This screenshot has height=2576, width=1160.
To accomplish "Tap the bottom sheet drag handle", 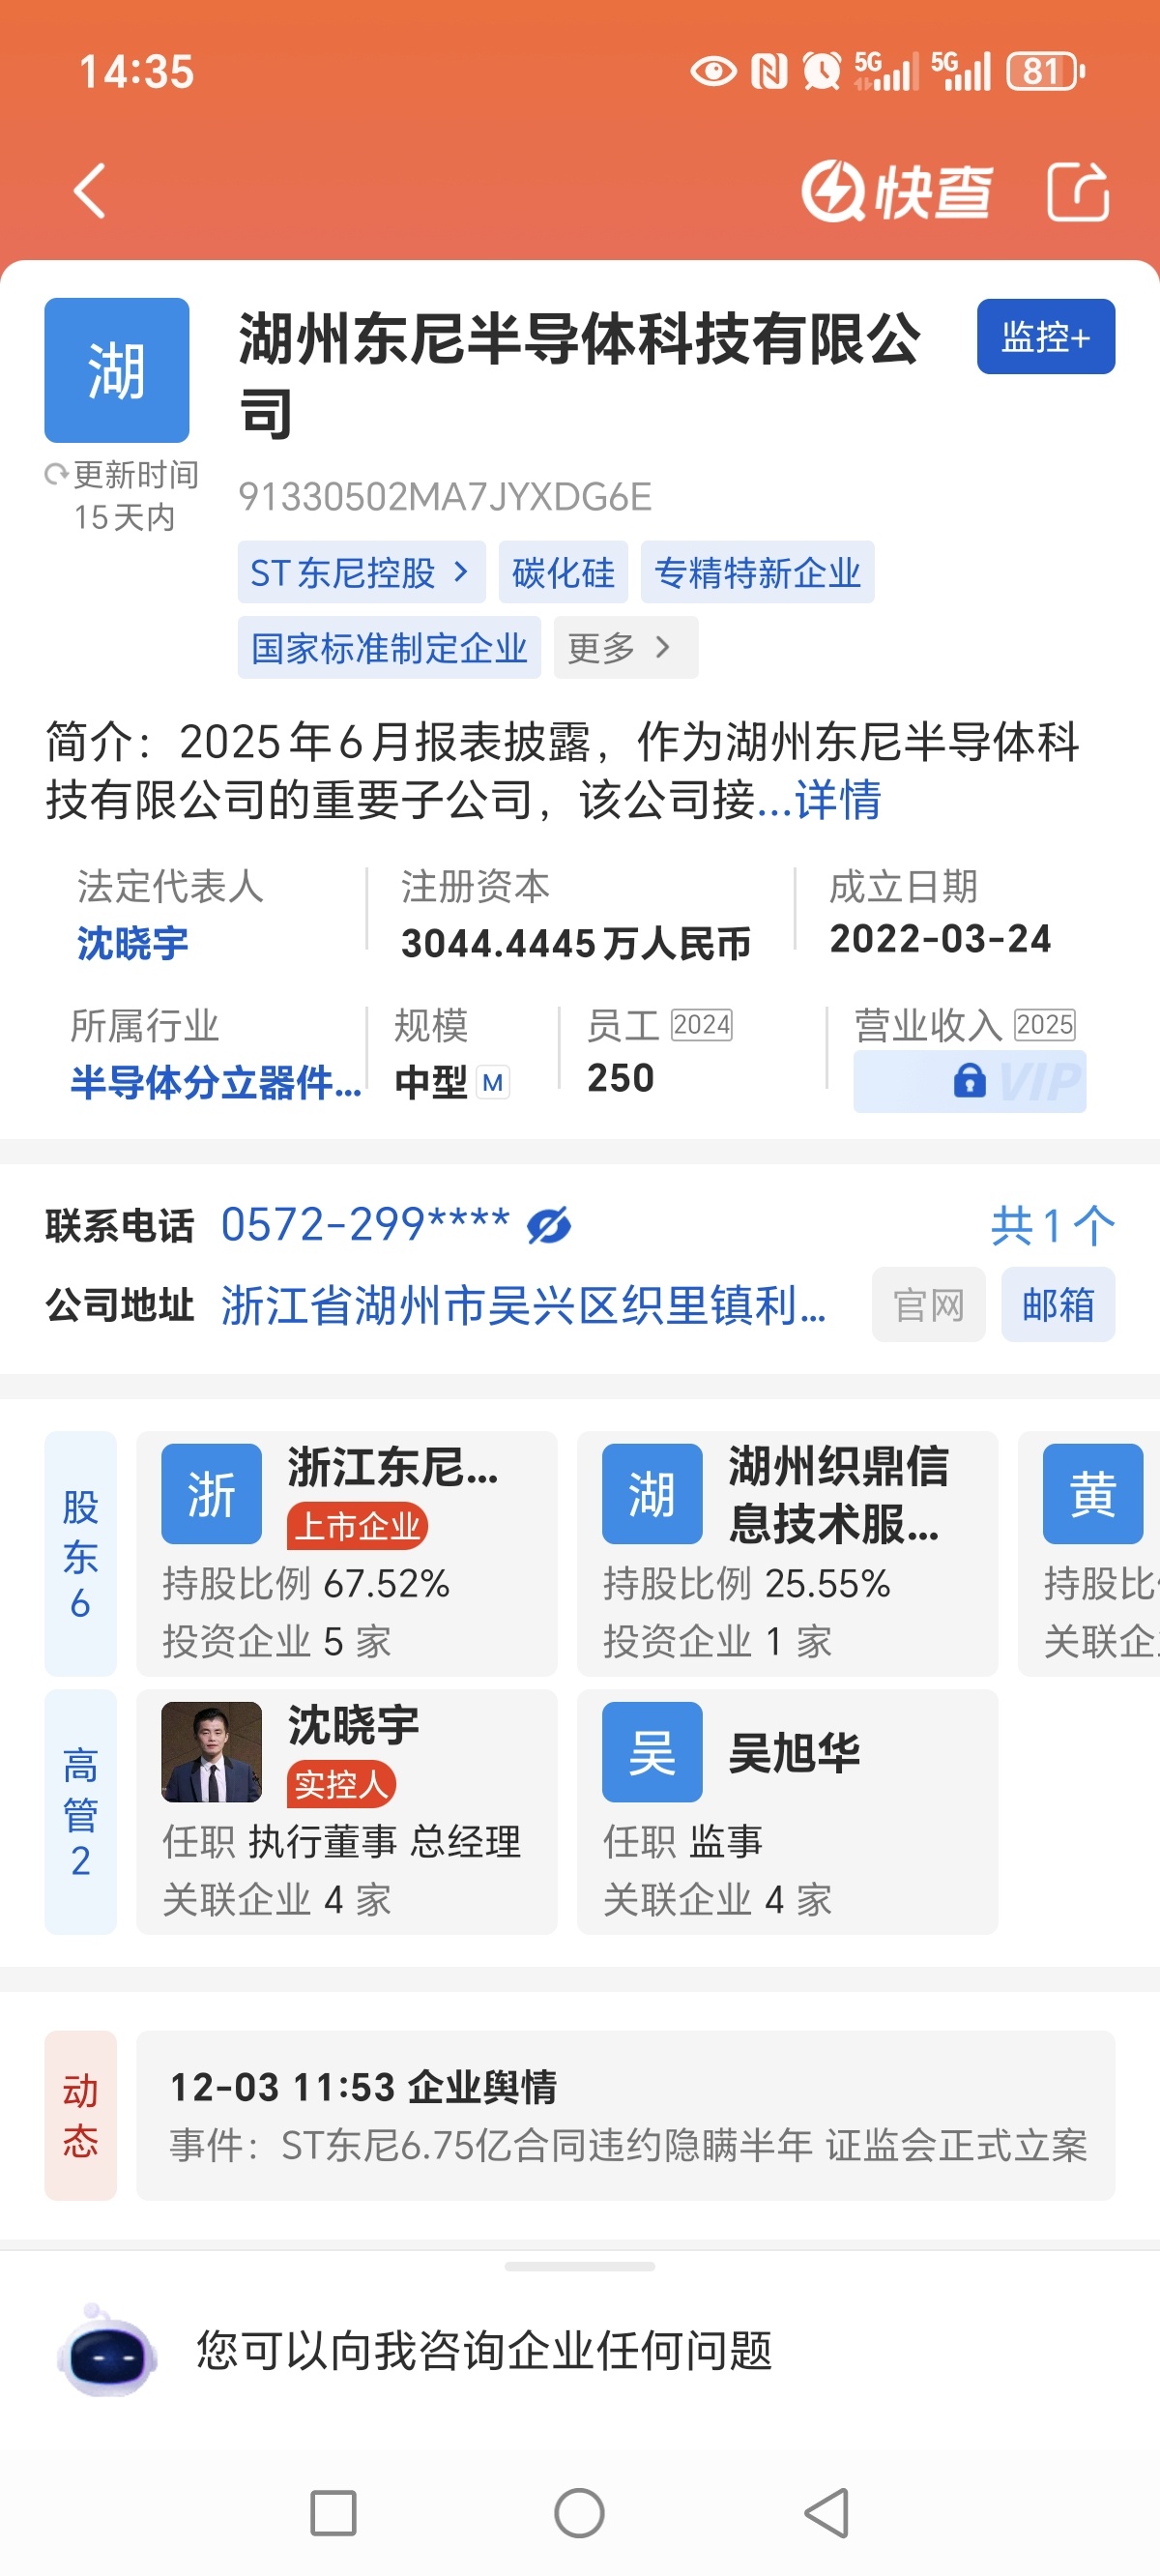I will (580, 2267).
